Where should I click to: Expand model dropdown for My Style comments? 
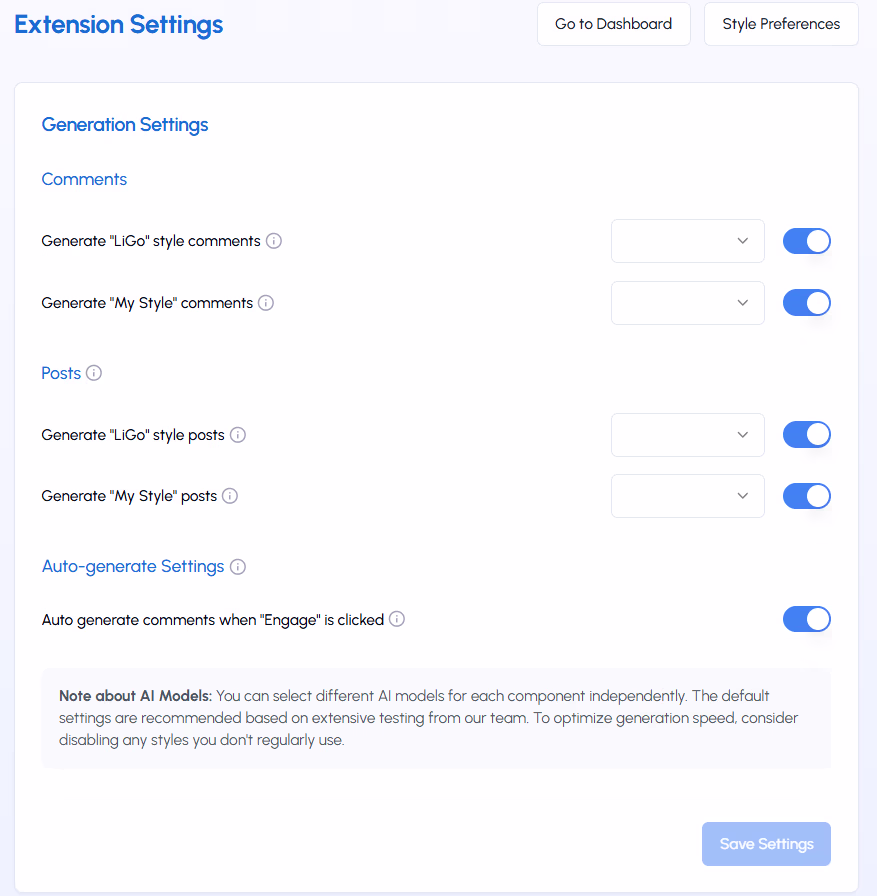coord(687,303)
